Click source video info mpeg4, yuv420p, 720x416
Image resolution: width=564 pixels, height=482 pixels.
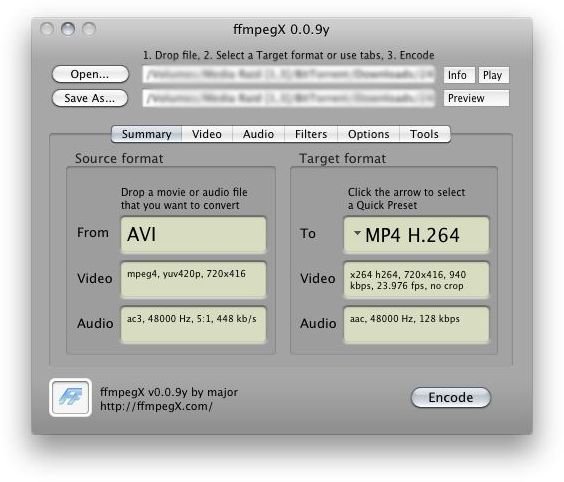pyautogui.click(x=194, y=280)
